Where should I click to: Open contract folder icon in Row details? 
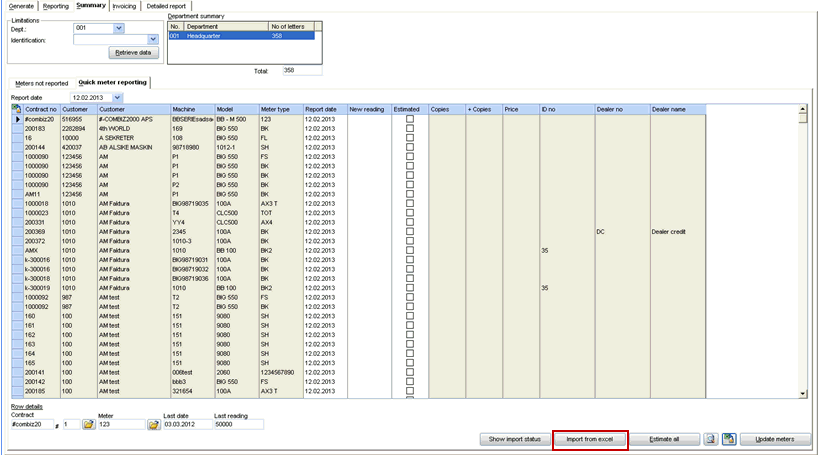(x=88, y=425)
